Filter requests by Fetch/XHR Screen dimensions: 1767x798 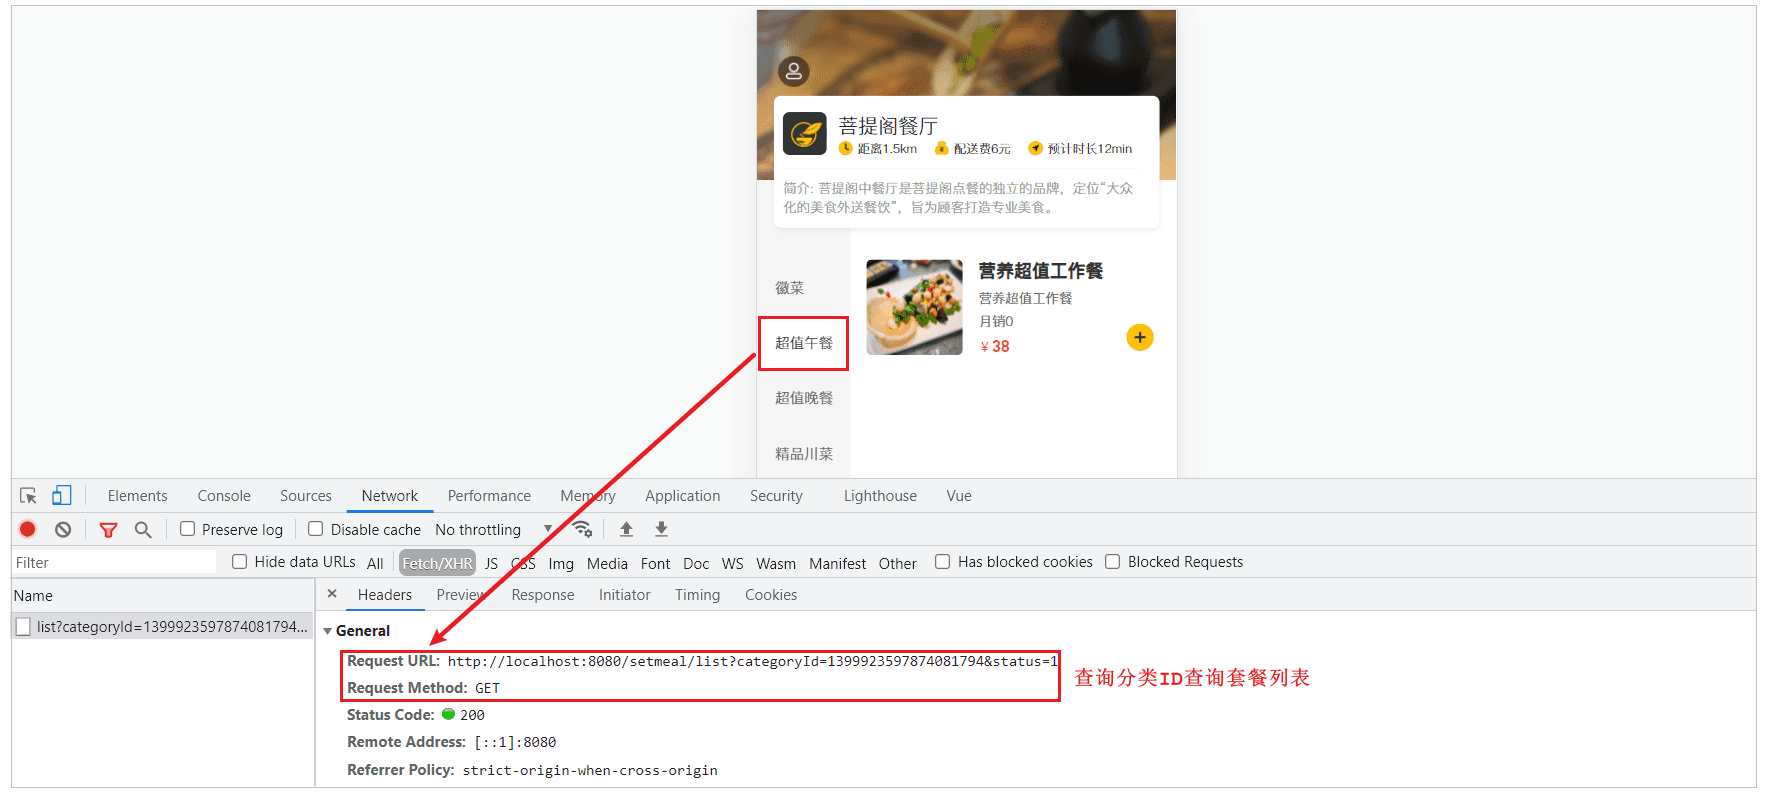437,564
